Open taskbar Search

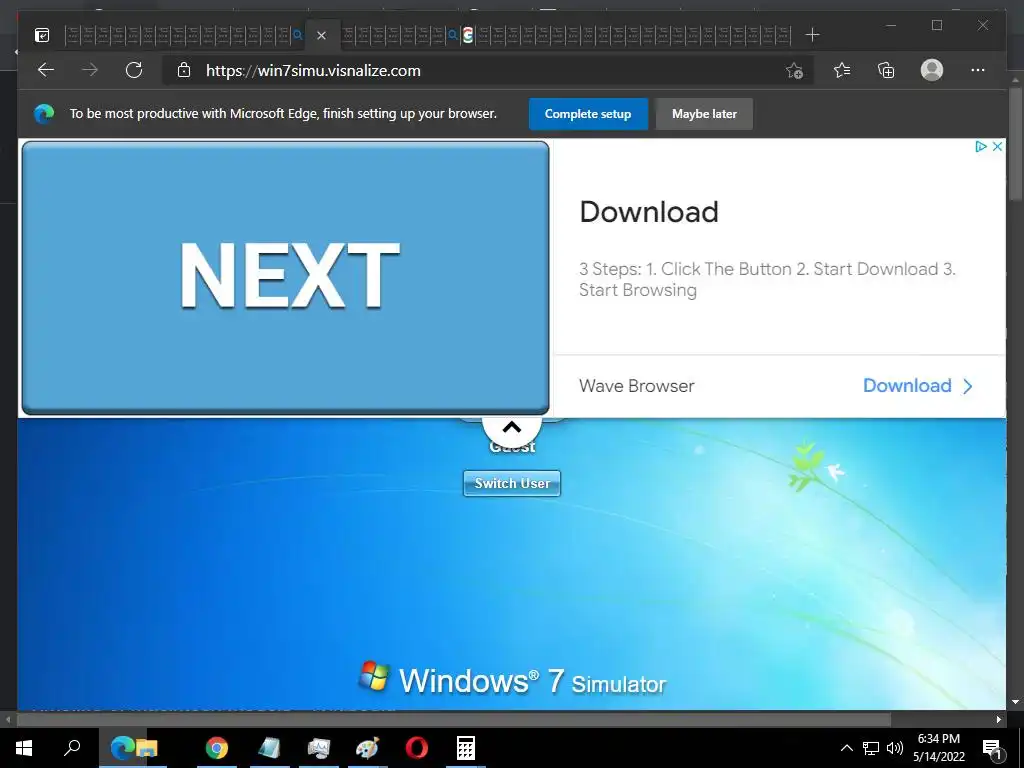(x=72, y=748)
